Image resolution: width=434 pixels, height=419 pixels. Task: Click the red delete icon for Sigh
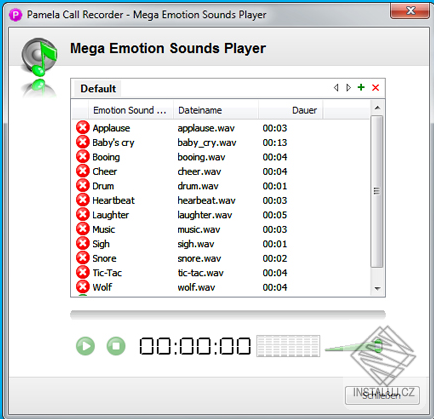coord(83,244)
